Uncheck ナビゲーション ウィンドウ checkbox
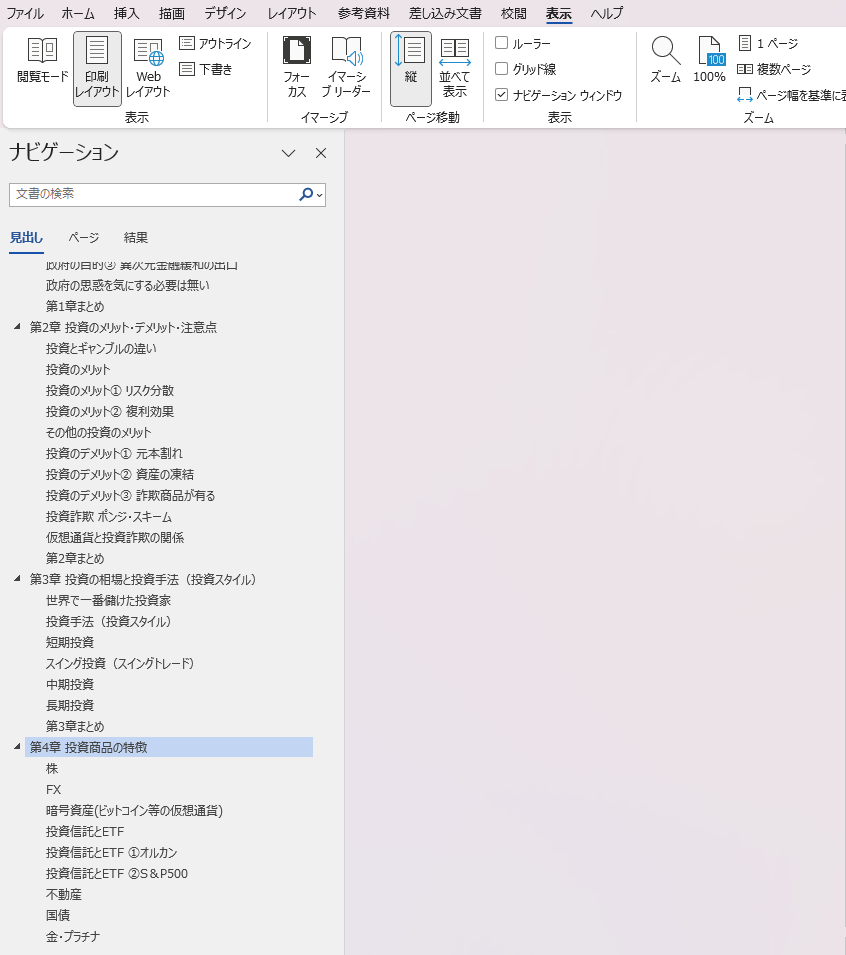Viewport: 846px width, 955px height. [502, 95]
